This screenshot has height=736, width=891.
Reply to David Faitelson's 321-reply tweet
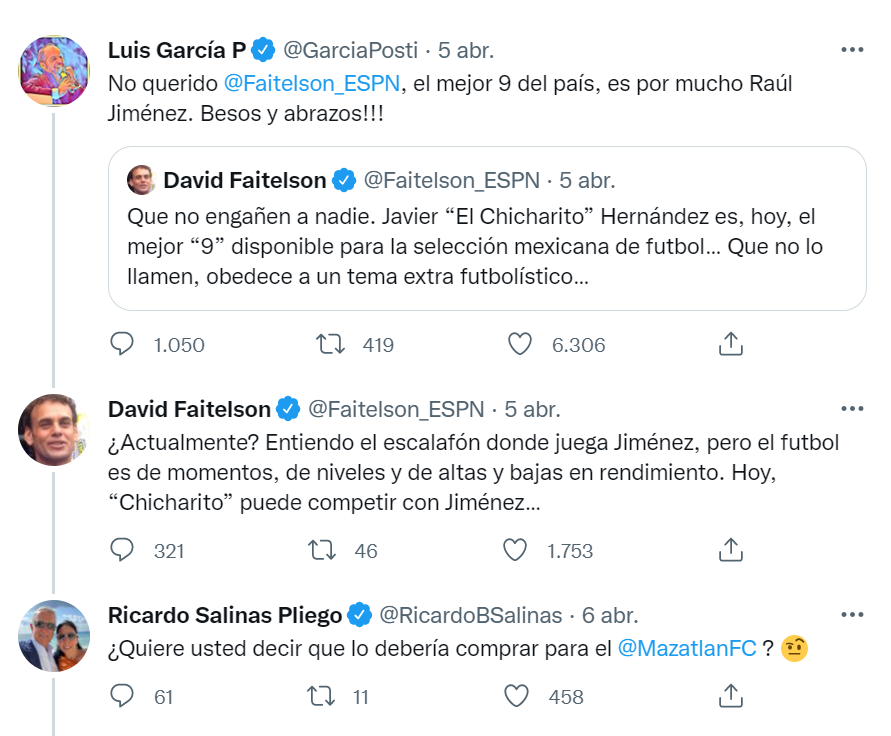[x=122, y=550]
